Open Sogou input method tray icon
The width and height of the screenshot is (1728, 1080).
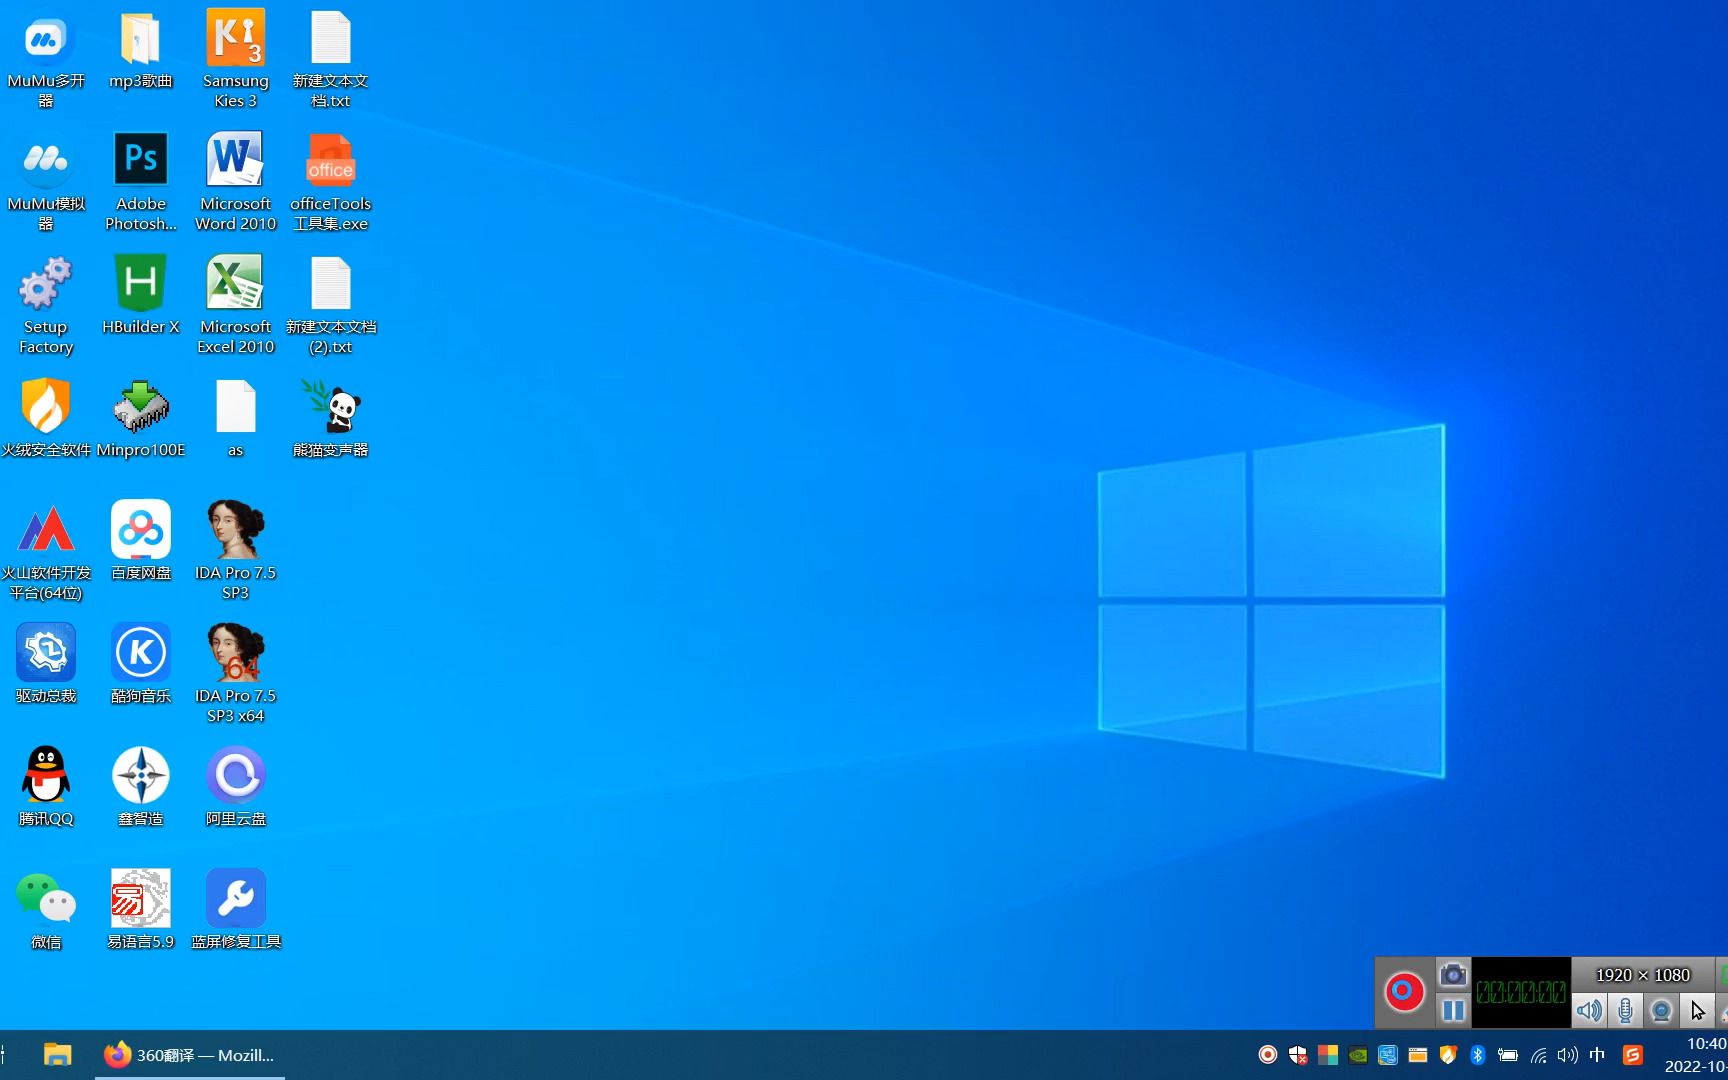coord(1632,1054)
